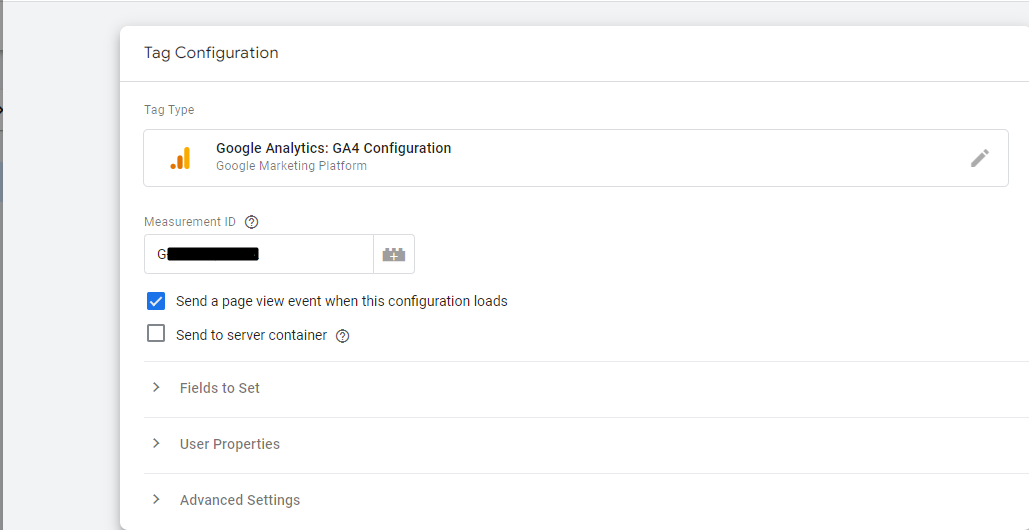Click the pencil edit icon for tag type
This screenshot has height=530, width=1029.
pos(979,158)
